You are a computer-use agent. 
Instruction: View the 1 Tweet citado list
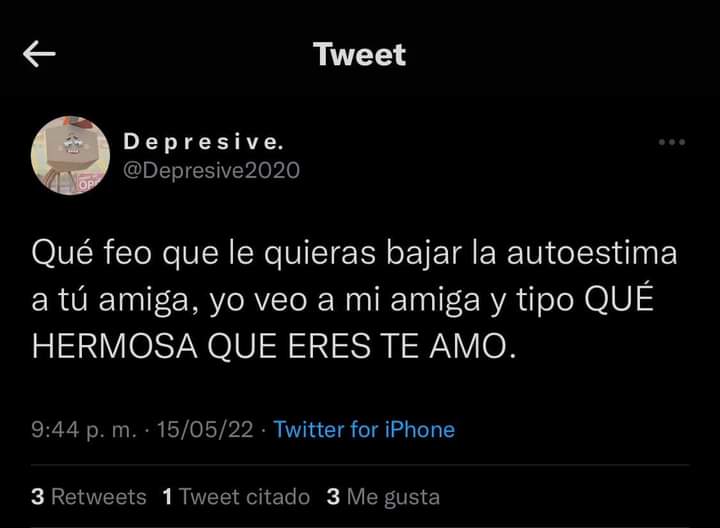point(236,497)
